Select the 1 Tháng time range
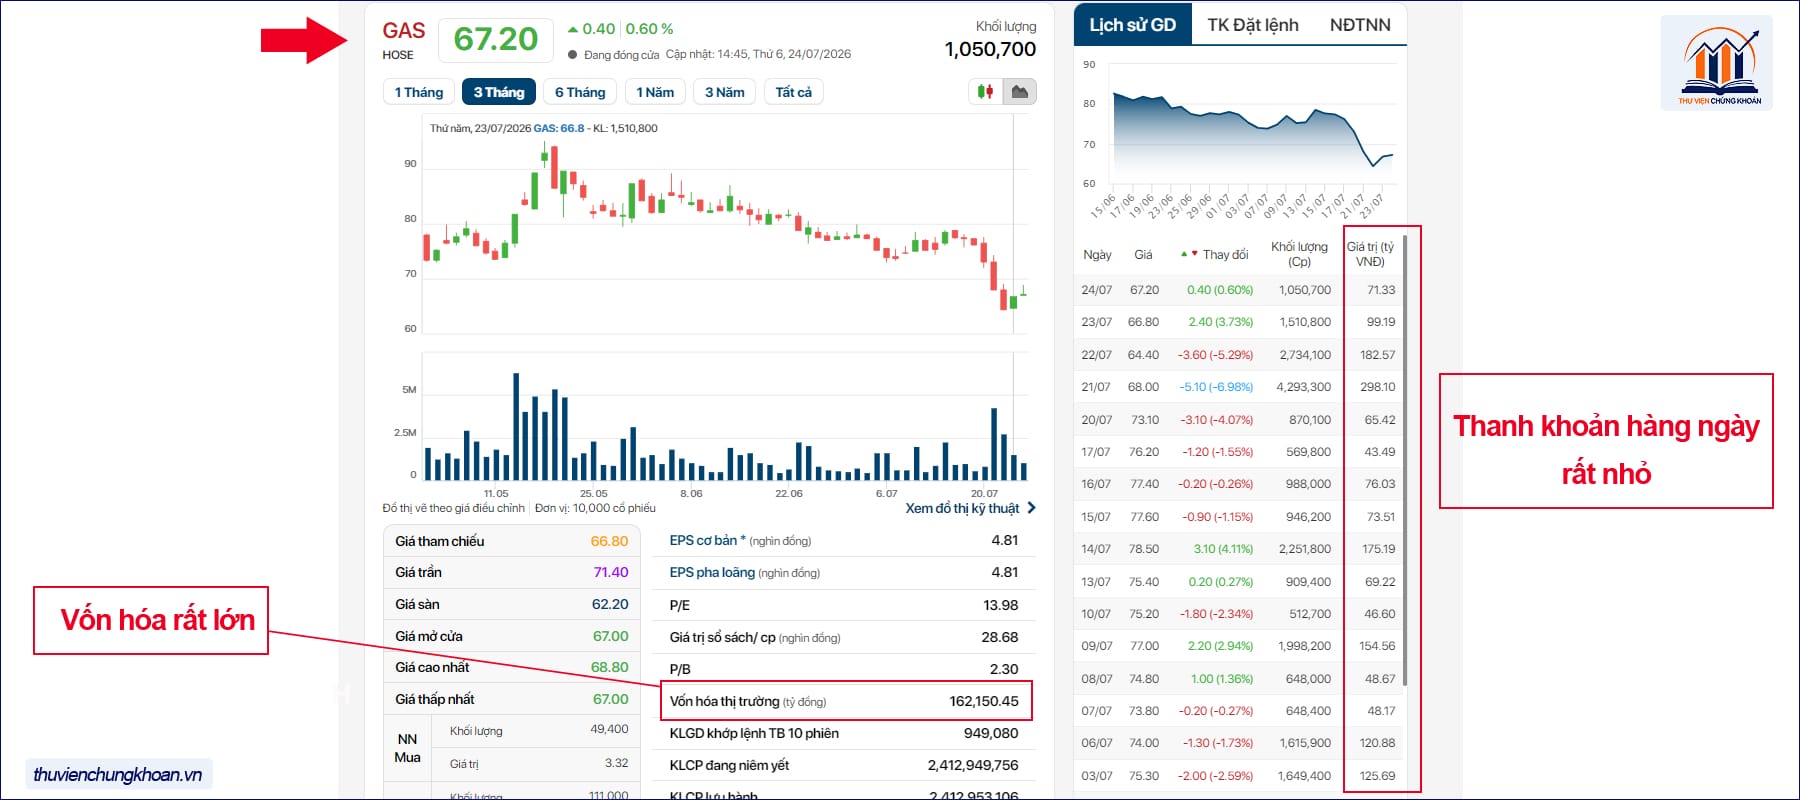This screenshot has height=800, width=1800. pos(419,92)
